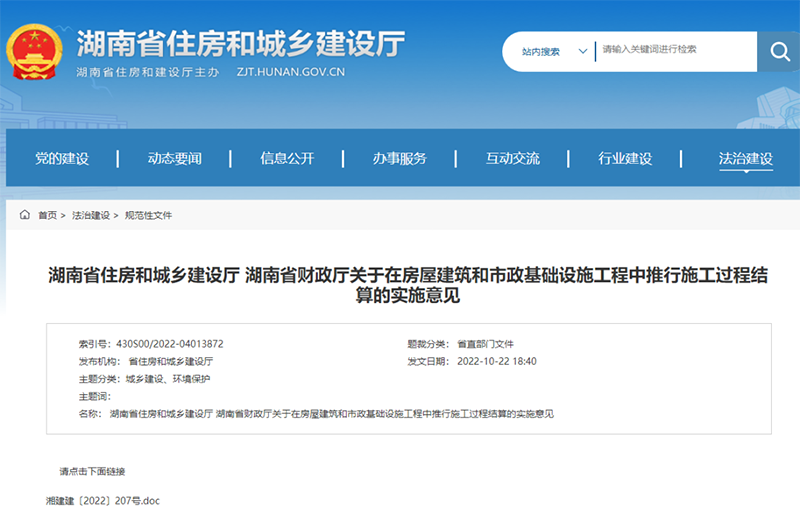The image size is (800, 521).
Task: Click the home icon in the breadcrumb
Action: point(25,215)
